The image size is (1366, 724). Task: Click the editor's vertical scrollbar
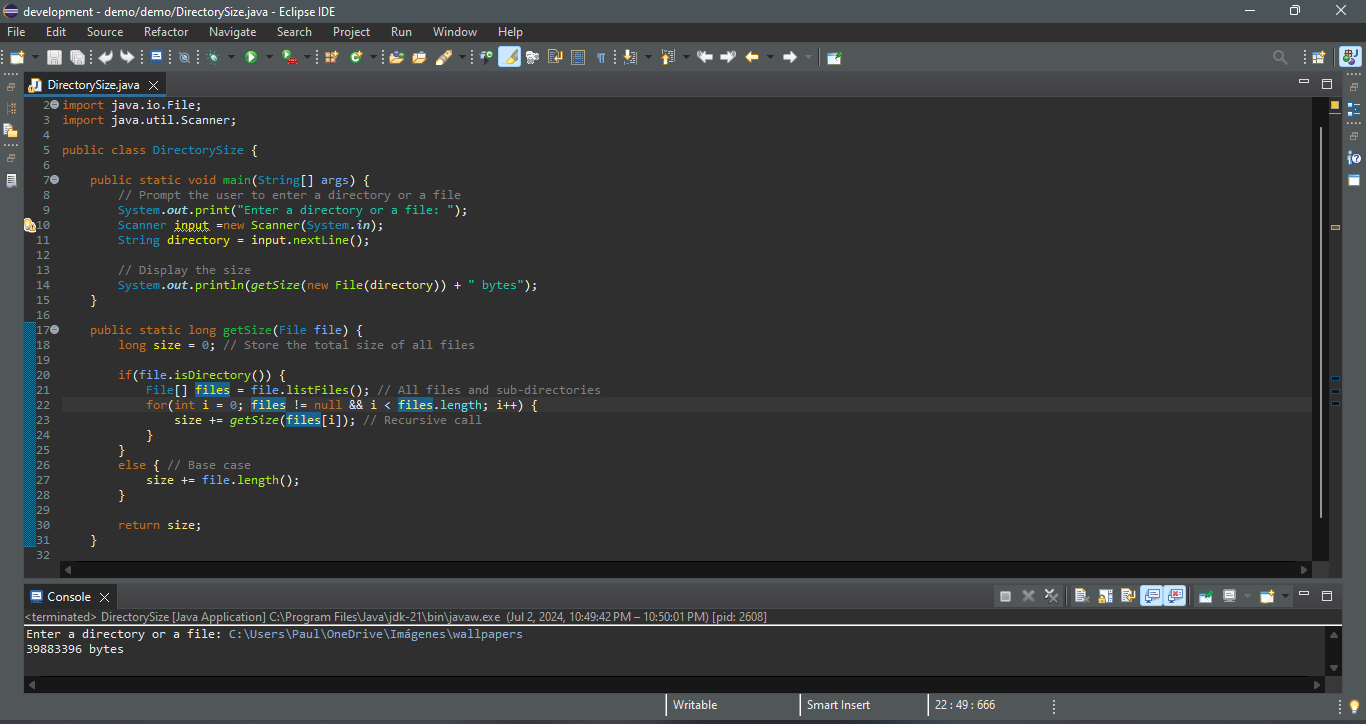(x=1321, y=320)
